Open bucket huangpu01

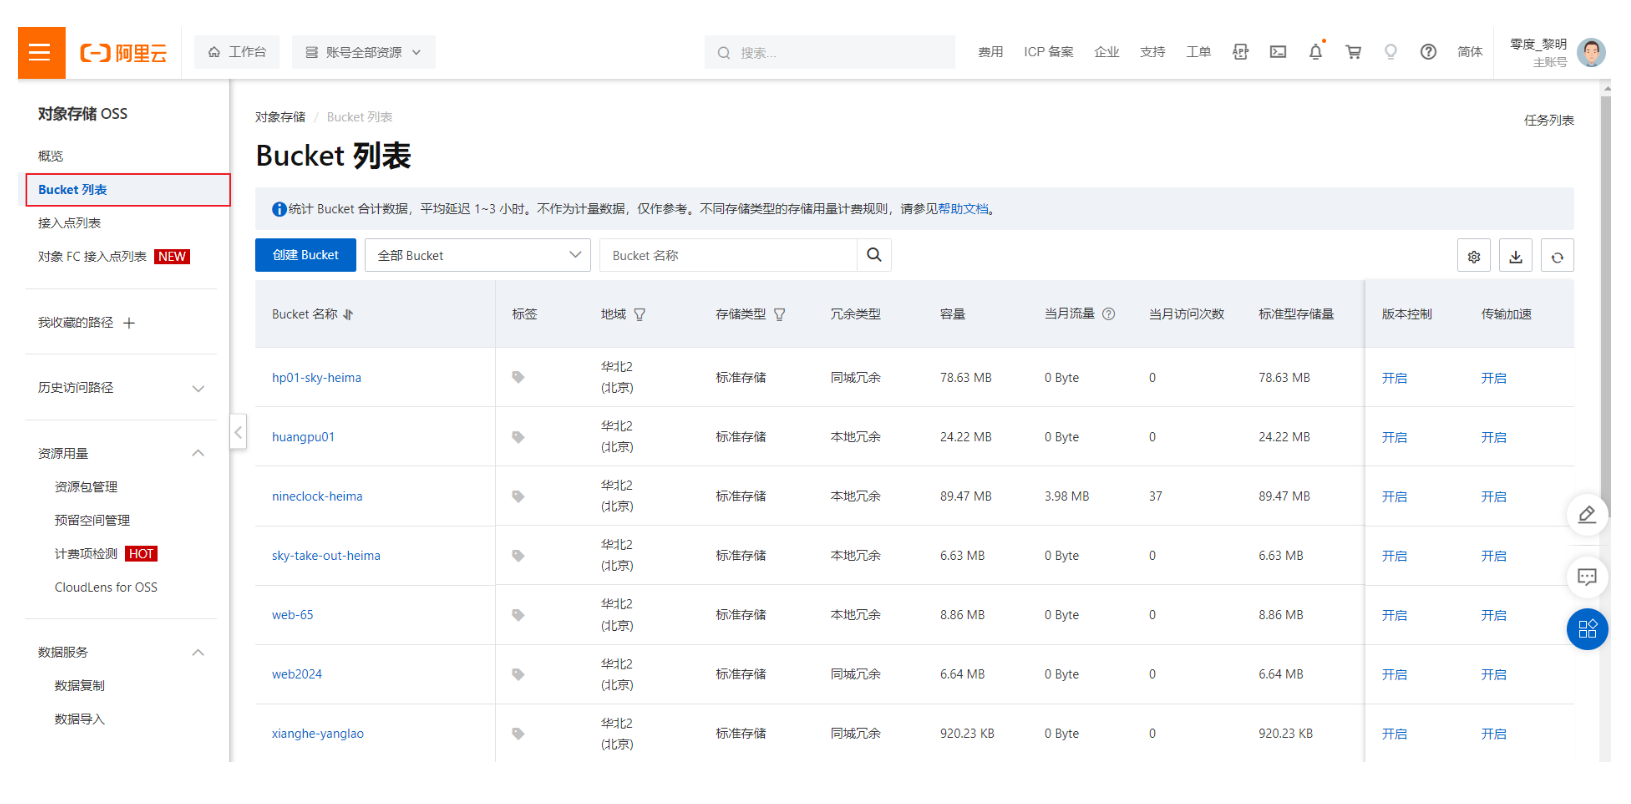coord(303,437)
